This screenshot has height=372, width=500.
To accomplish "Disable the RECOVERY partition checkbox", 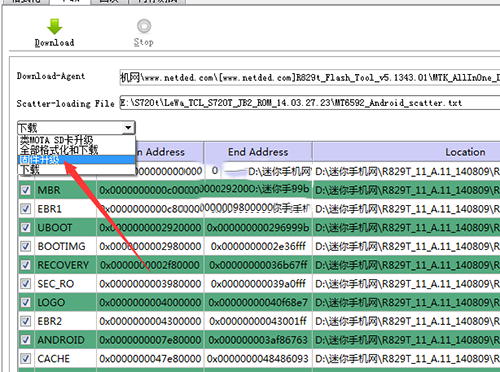I will 26,265.
